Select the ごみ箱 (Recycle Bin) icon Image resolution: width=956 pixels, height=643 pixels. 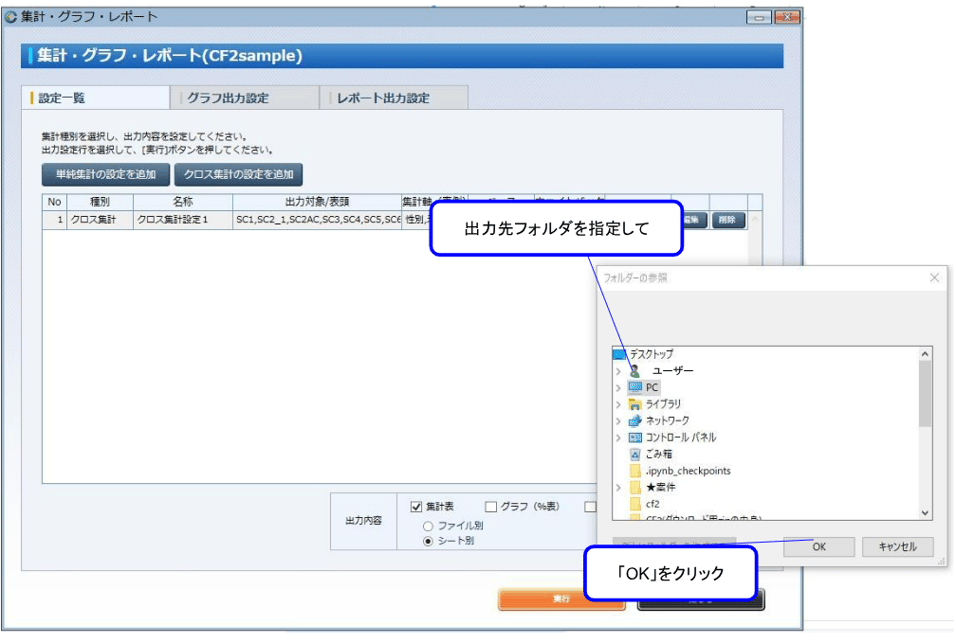coord(635,454)
